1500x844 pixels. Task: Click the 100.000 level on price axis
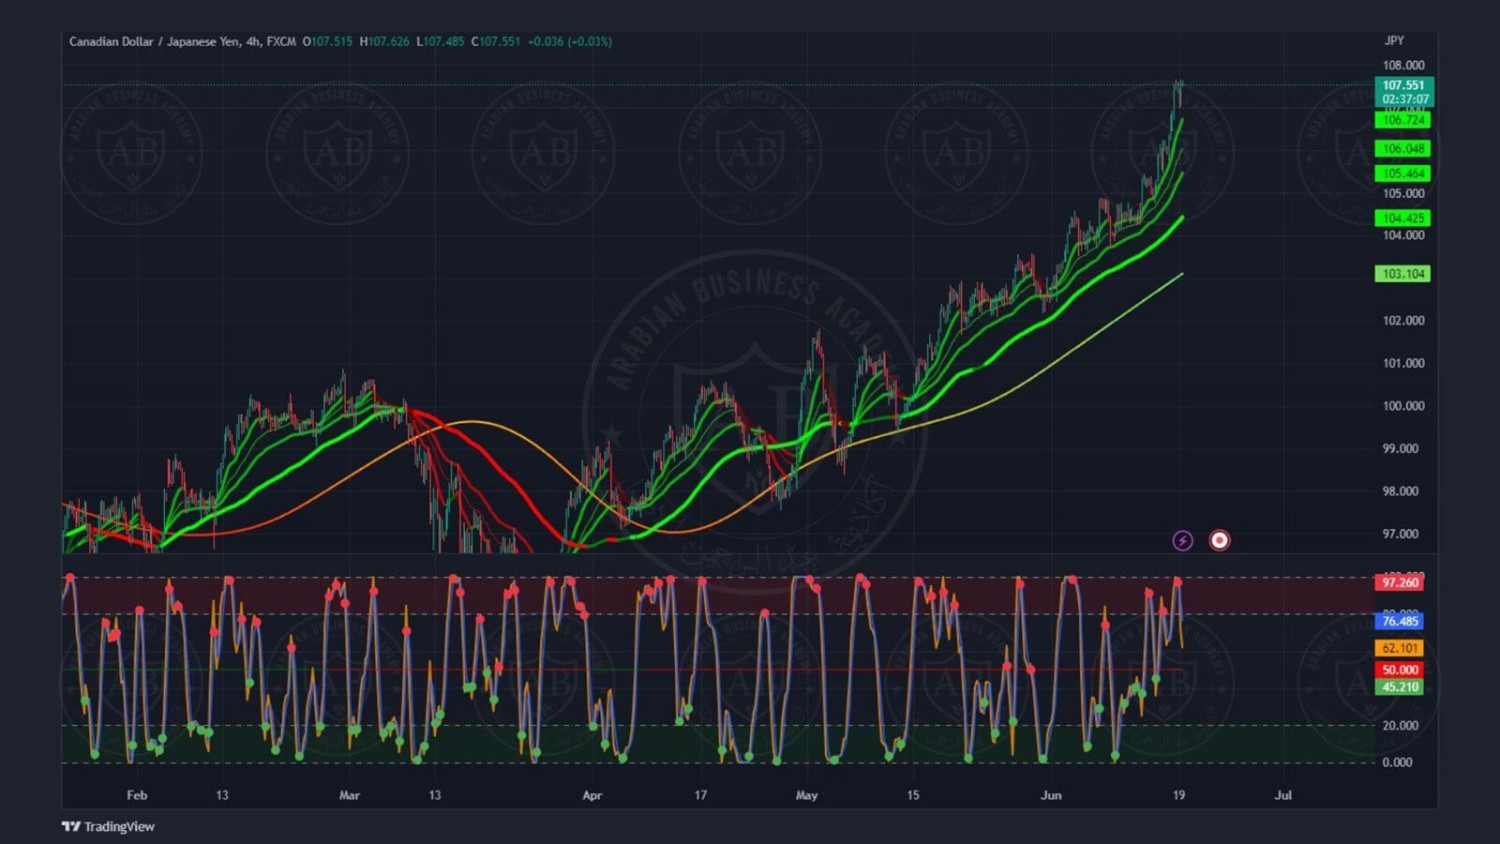[1403, 406]
